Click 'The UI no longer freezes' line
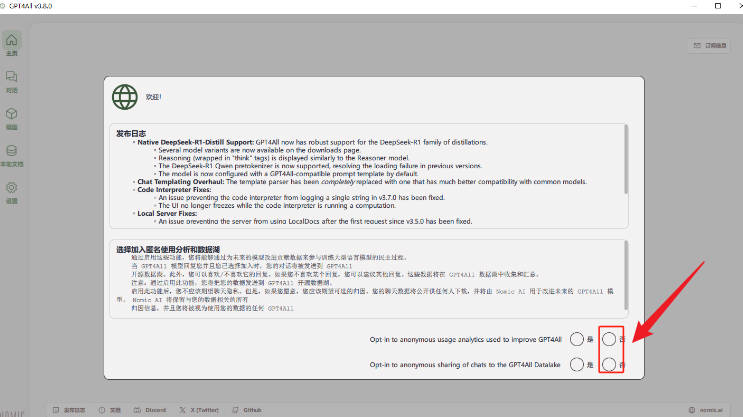This screenshot has width=743, height=417. coord(277,205)
